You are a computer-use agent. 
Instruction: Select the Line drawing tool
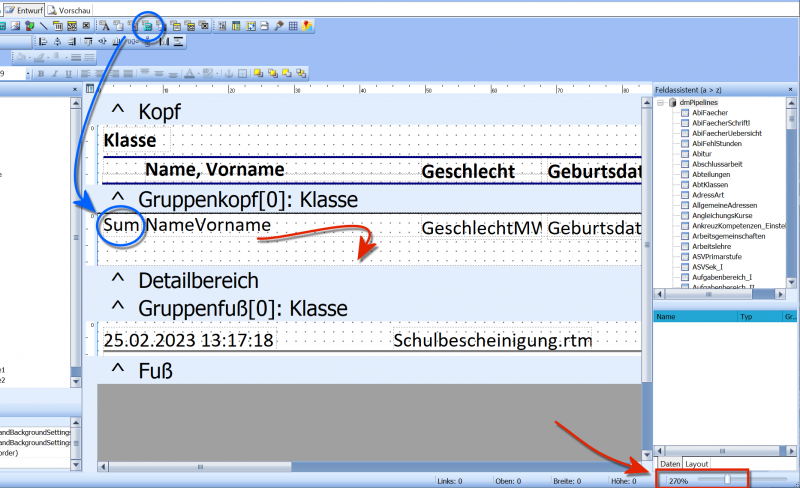click(x=43, y=26)
